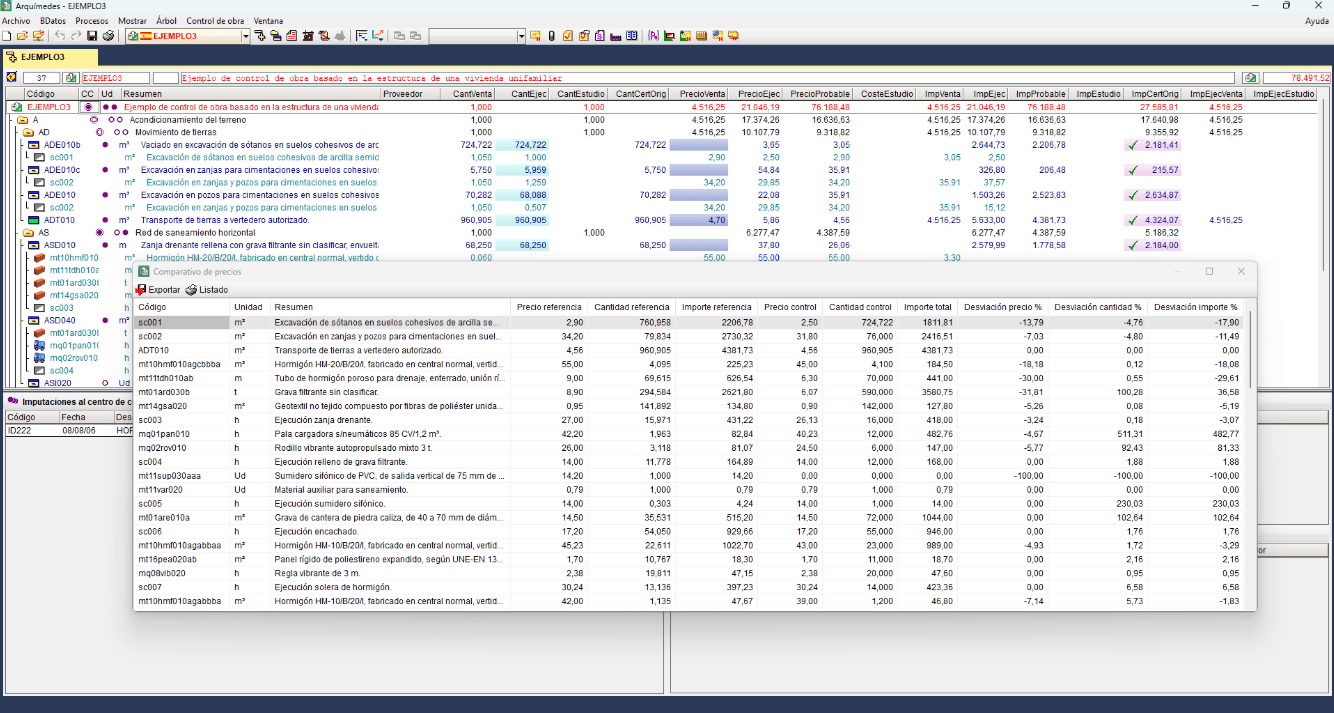This screenshot has height=713, width=1334.
Task: Click the open folder toolbar icon
Action: tap(22, 36)
